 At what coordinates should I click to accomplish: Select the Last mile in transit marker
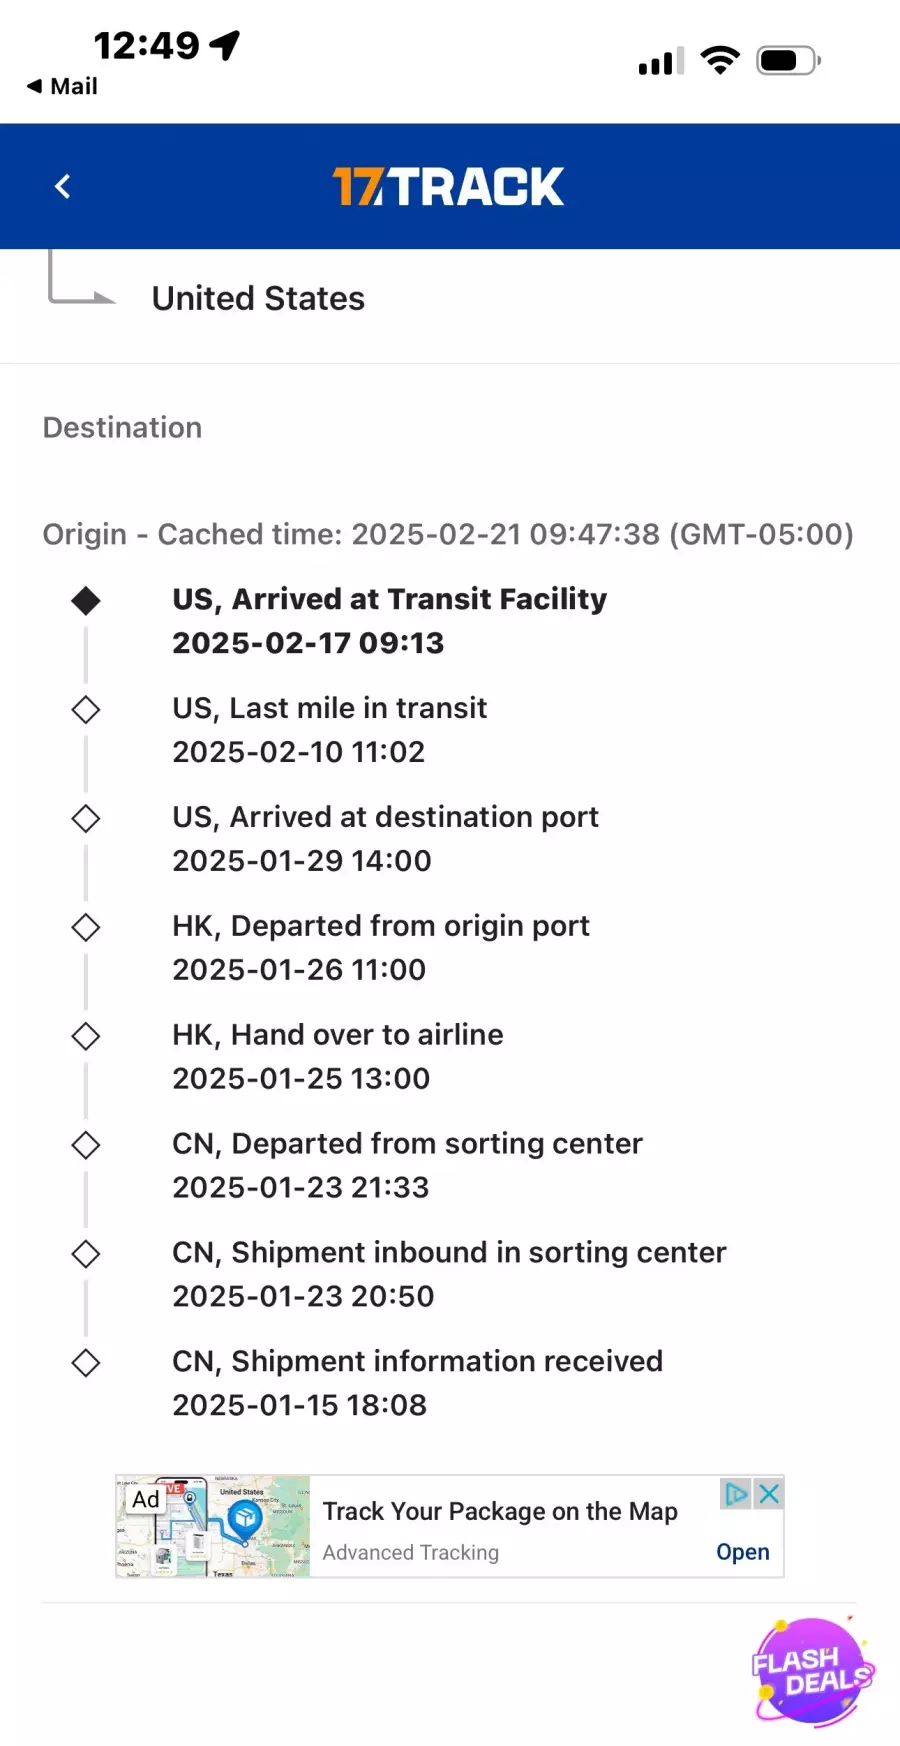click(86, 710)
